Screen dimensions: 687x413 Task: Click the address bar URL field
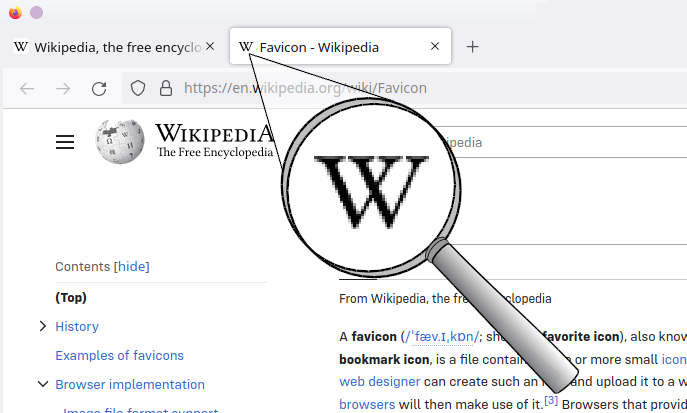(400, 88)
